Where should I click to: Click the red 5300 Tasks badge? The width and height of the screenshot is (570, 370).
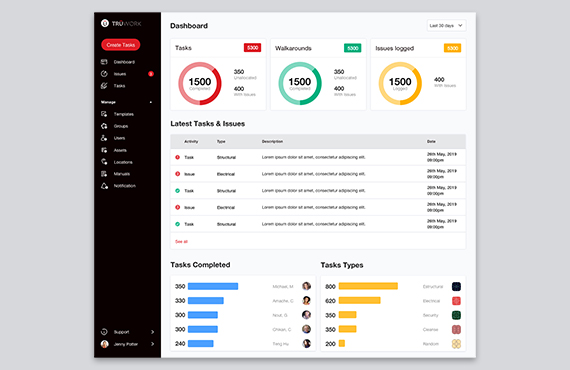coord(252,48)
